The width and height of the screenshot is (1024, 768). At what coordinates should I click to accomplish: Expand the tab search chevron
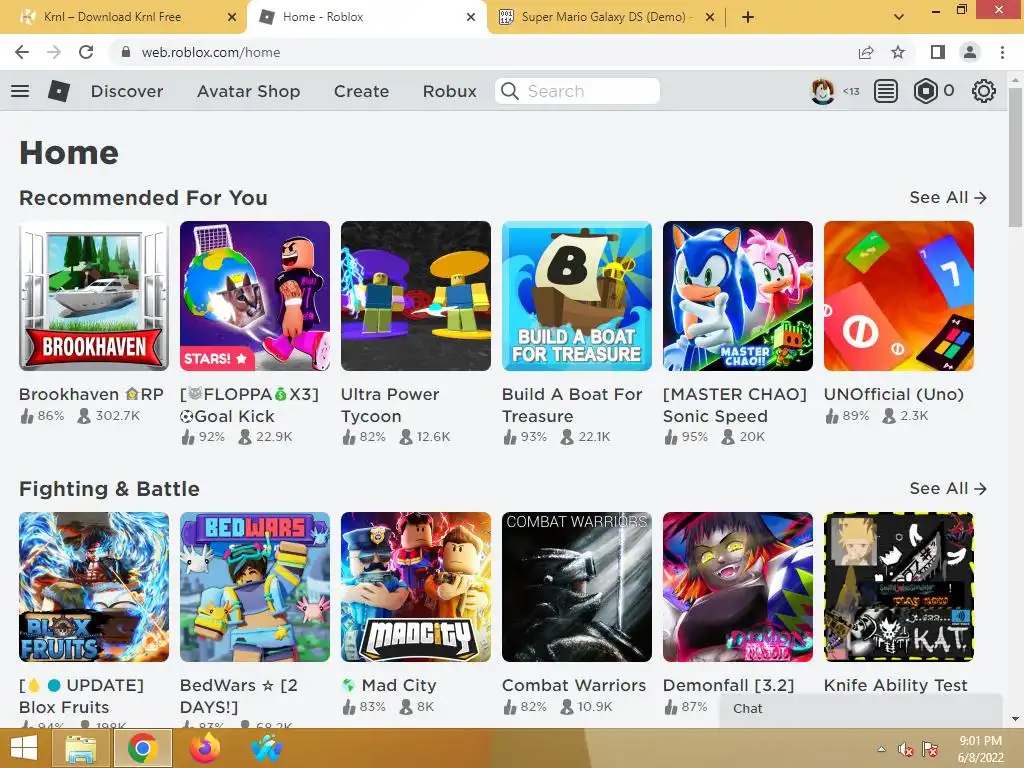point(899,17)
